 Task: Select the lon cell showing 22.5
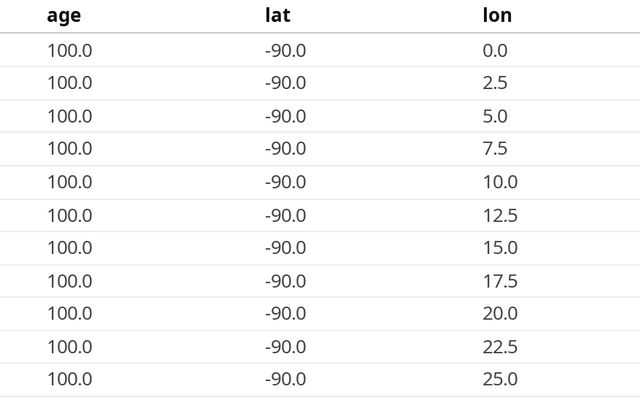[499, 347]
